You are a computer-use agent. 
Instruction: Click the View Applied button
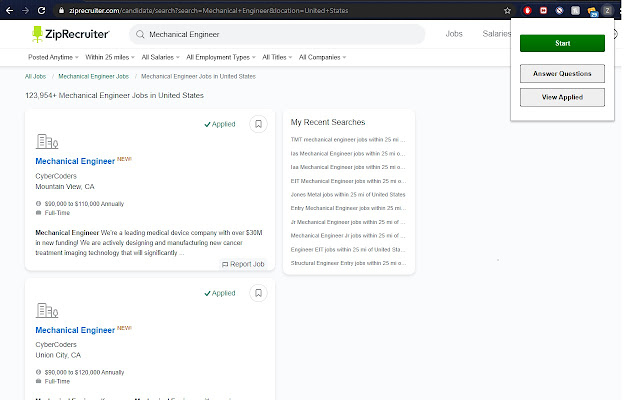562,97
